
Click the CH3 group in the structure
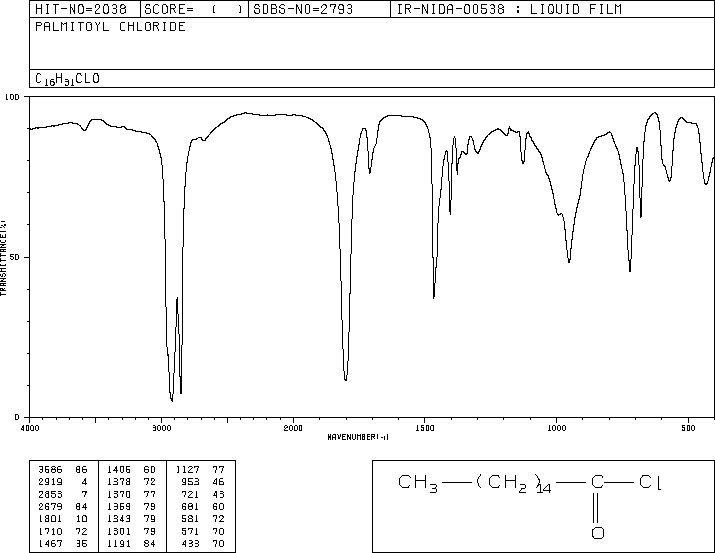[x=418, y=483]
